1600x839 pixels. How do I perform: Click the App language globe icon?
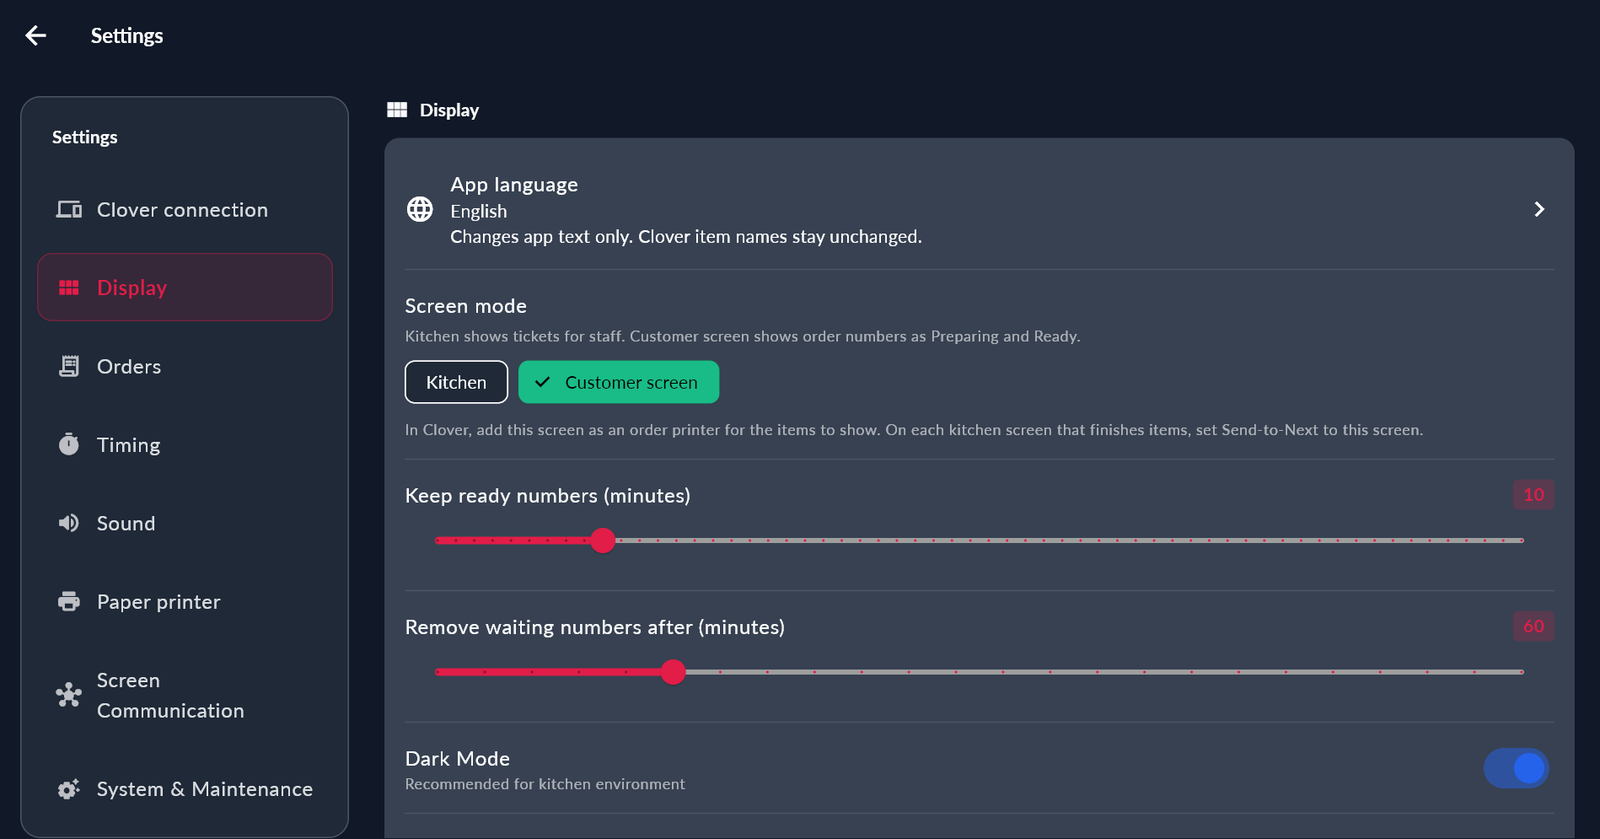tap(420, 209)
